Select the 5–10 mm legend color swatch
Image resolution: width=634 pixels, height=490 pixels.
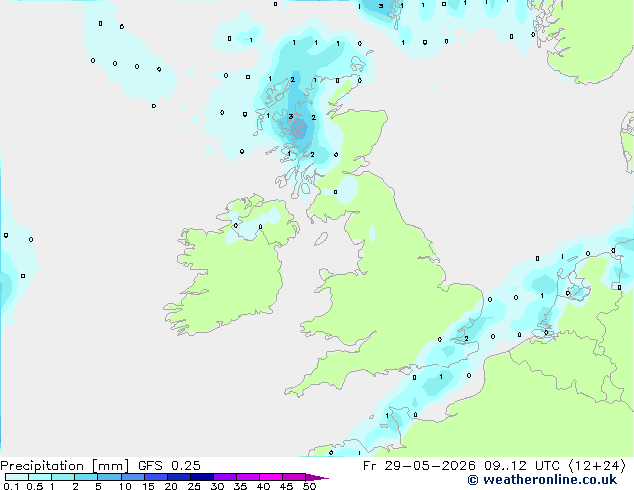[109, 477]
